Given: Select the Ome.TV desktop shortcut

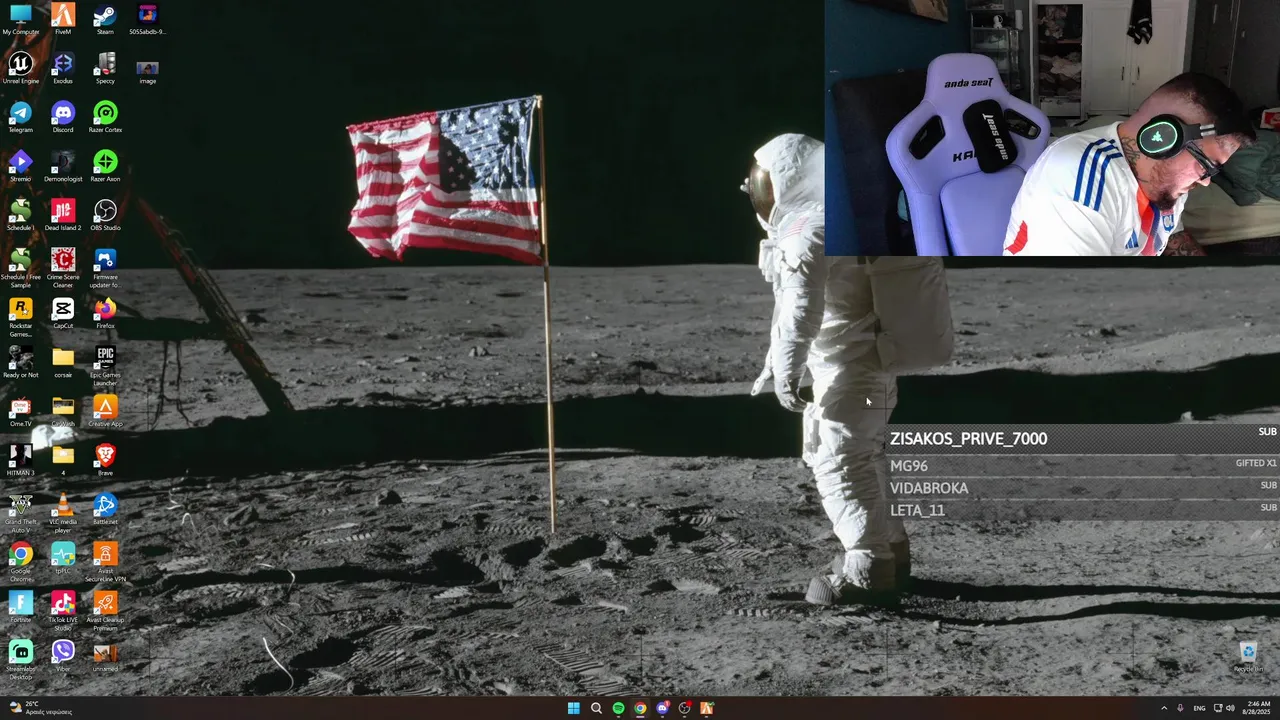Looking at the screenshot, I should coord(21,411).
